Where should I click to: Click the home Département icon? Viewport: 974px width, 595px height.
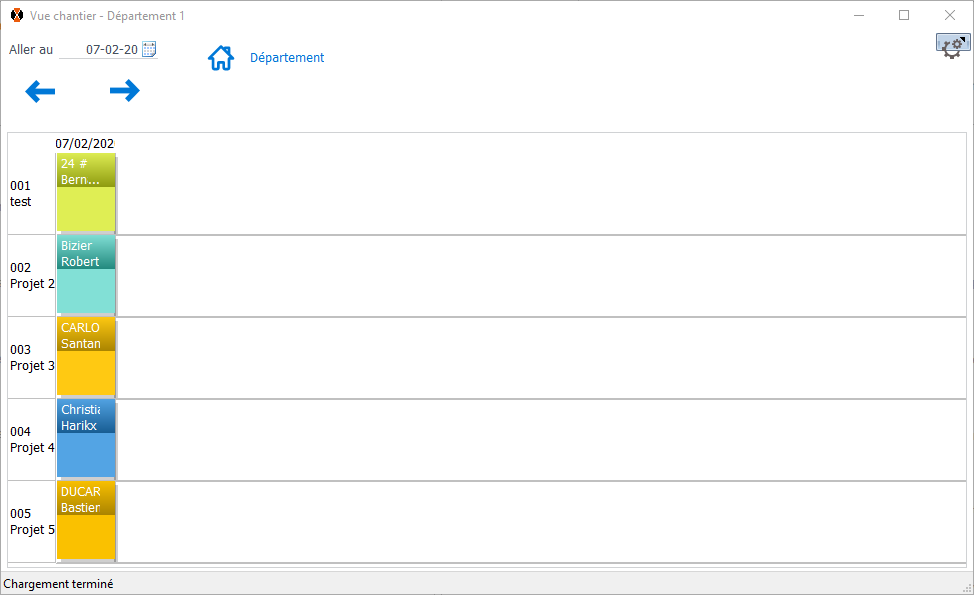[220, 58]
